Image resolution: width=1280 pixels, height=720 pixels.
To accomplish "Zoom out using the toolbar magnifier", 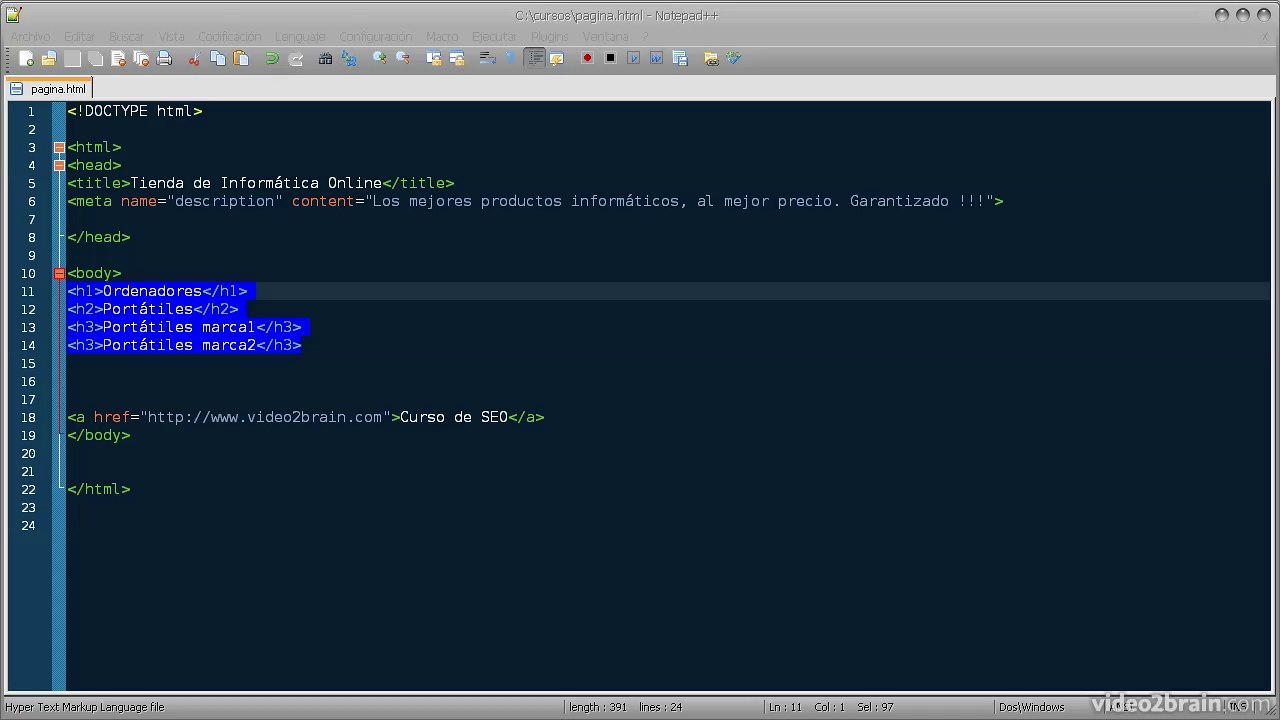I will [x=402, y=59].
